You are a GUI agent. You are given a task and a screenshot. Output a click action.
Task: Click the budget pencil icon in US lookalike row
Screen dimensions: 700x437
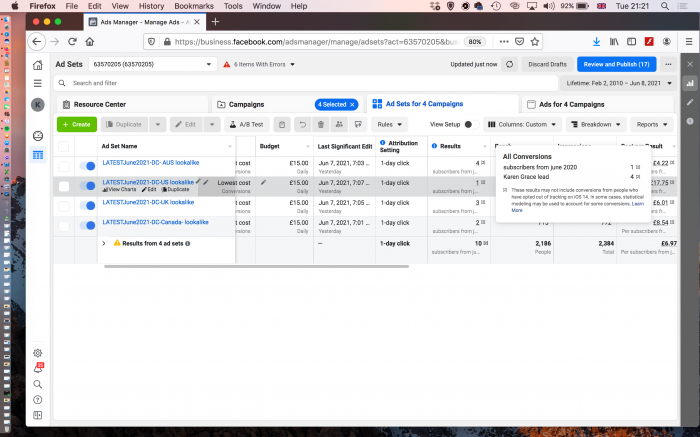click(263, 183)
